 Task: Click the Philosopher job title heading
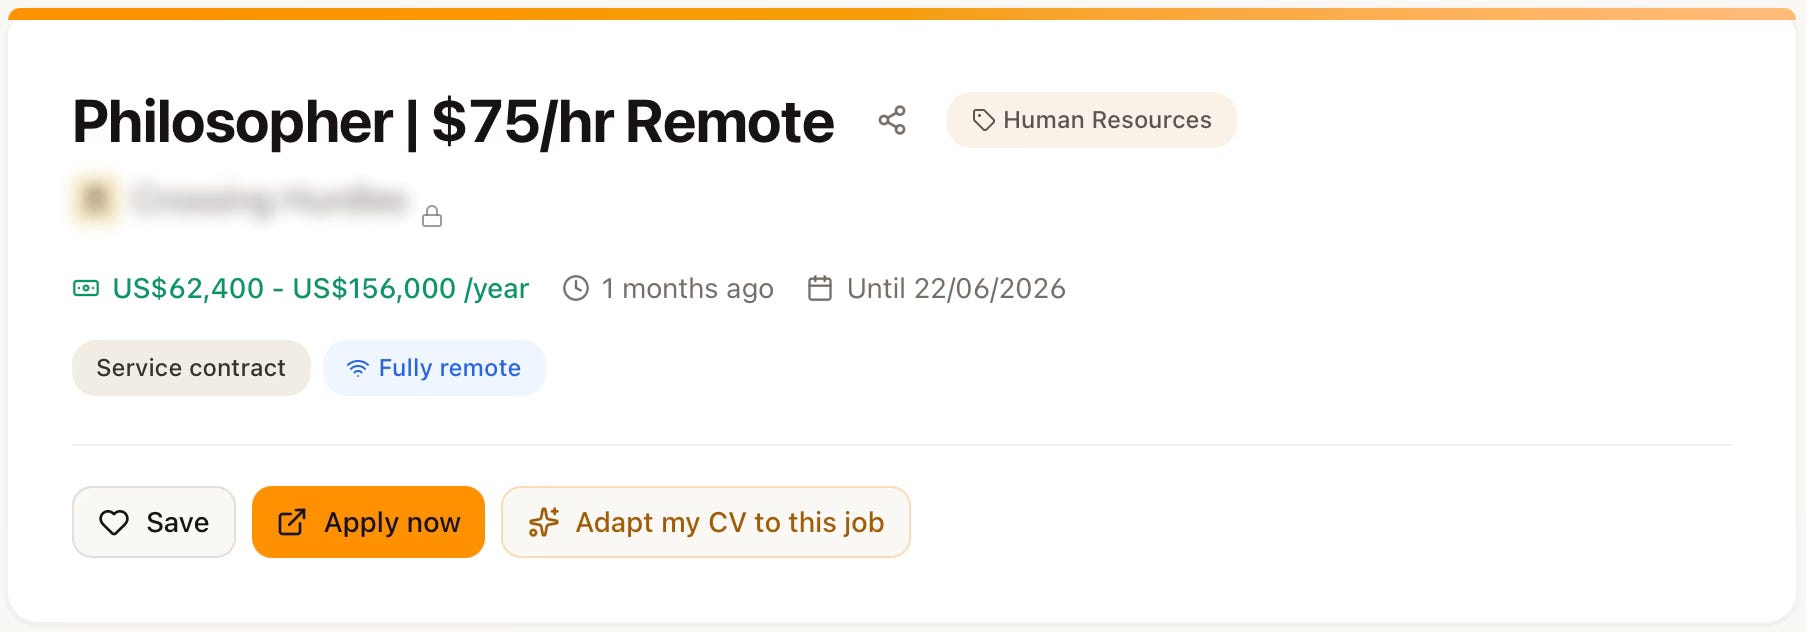tap(453, 122)
